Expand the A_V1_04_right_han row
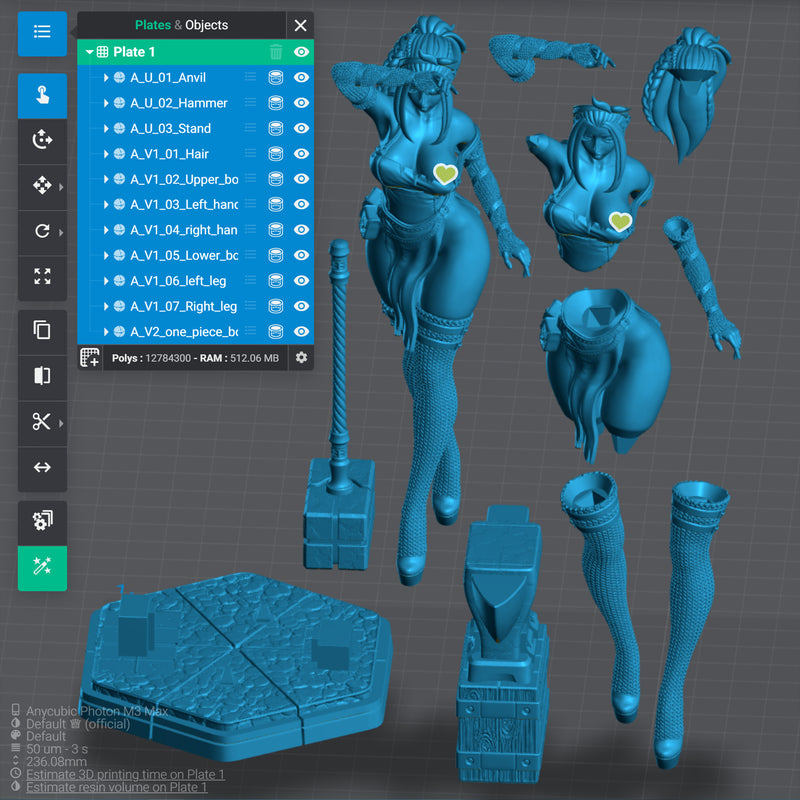The width and height of the screenshot is (800, 800). pos(106,230)
